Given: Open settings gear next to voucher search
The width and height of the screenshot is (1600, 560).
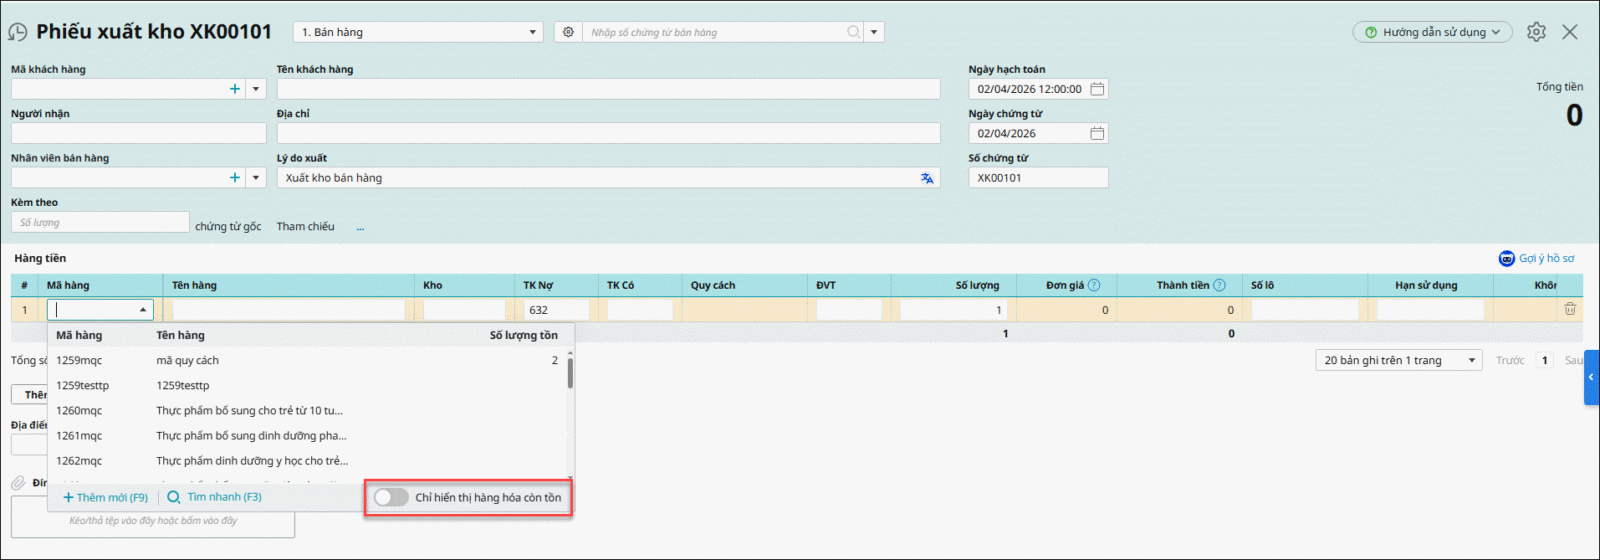Looking at the screenshot, I should (x=568, y=32).
